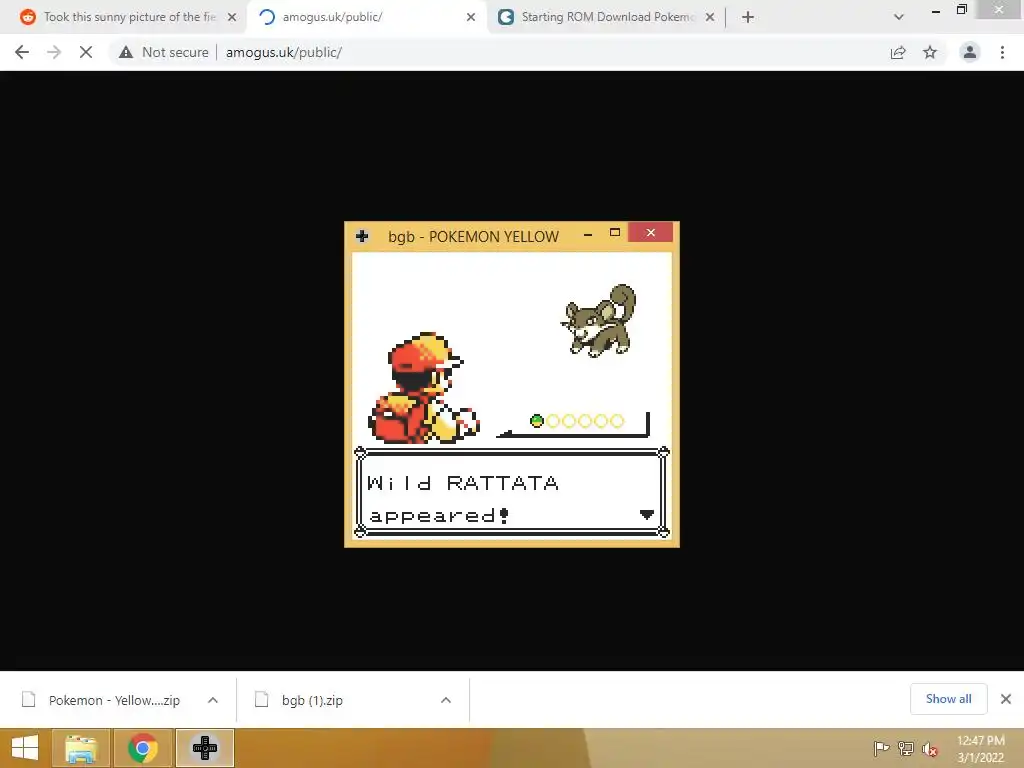The height and width of the screenshot is (768, 1024).
Task: Click the taskbar clock 12:47 PM
Action: point(980,749)
